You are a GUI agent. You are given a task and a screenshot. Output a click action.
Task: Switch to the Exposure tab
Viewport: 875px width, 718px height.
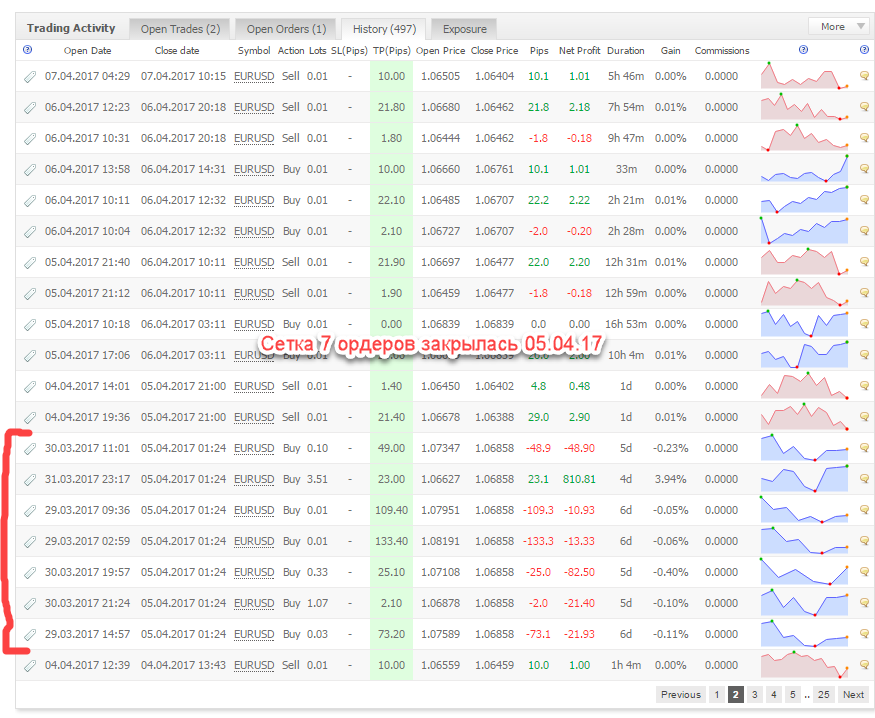(x=464, y=29)
